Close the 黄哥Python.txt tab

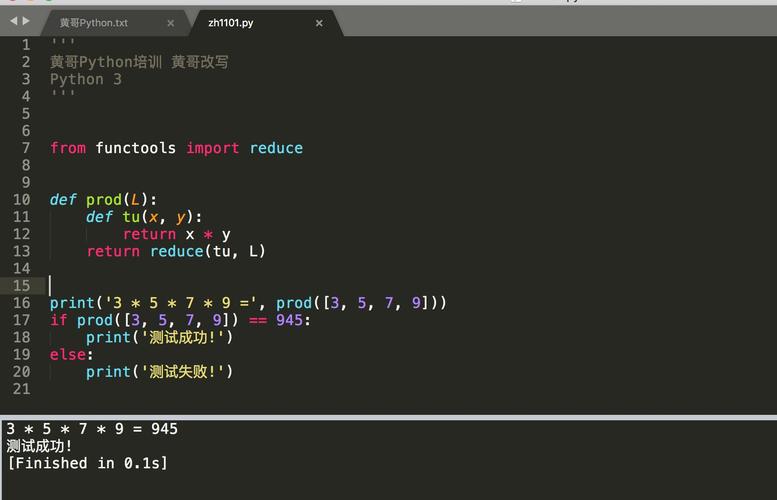click(170, 23)
